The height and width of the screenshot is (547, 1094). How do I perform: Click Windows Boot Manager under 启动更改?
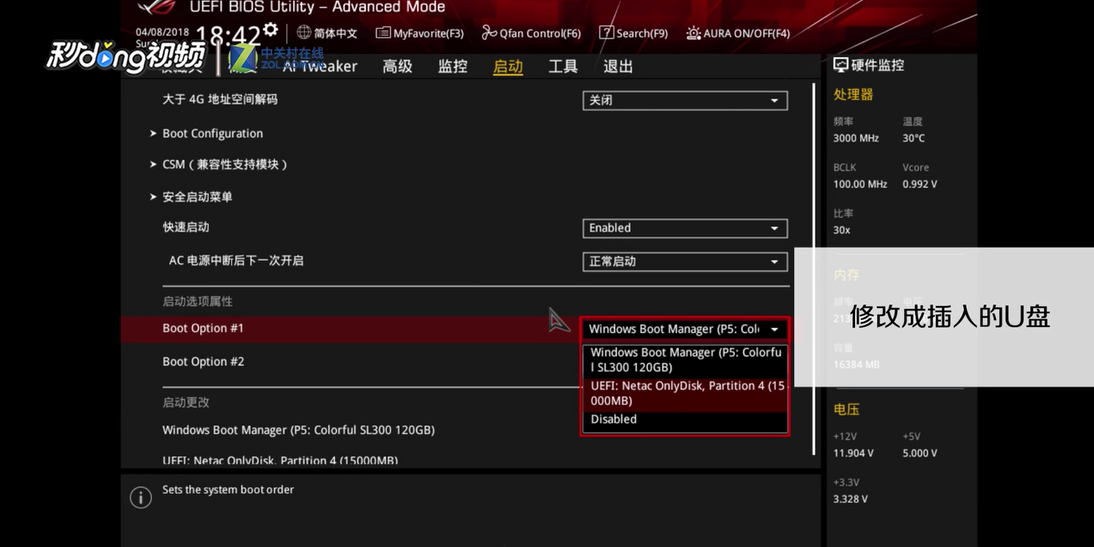click(x=299, y=430)
